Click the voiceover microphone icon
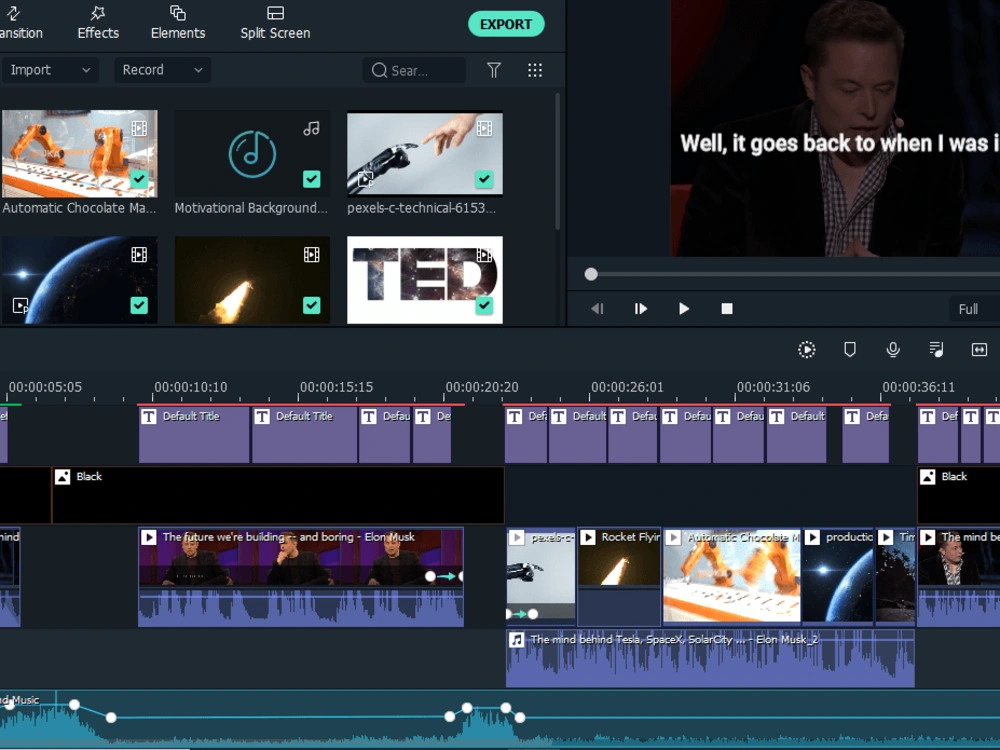1000x750 pixels. pyautogui.click(x=893, y=349)
